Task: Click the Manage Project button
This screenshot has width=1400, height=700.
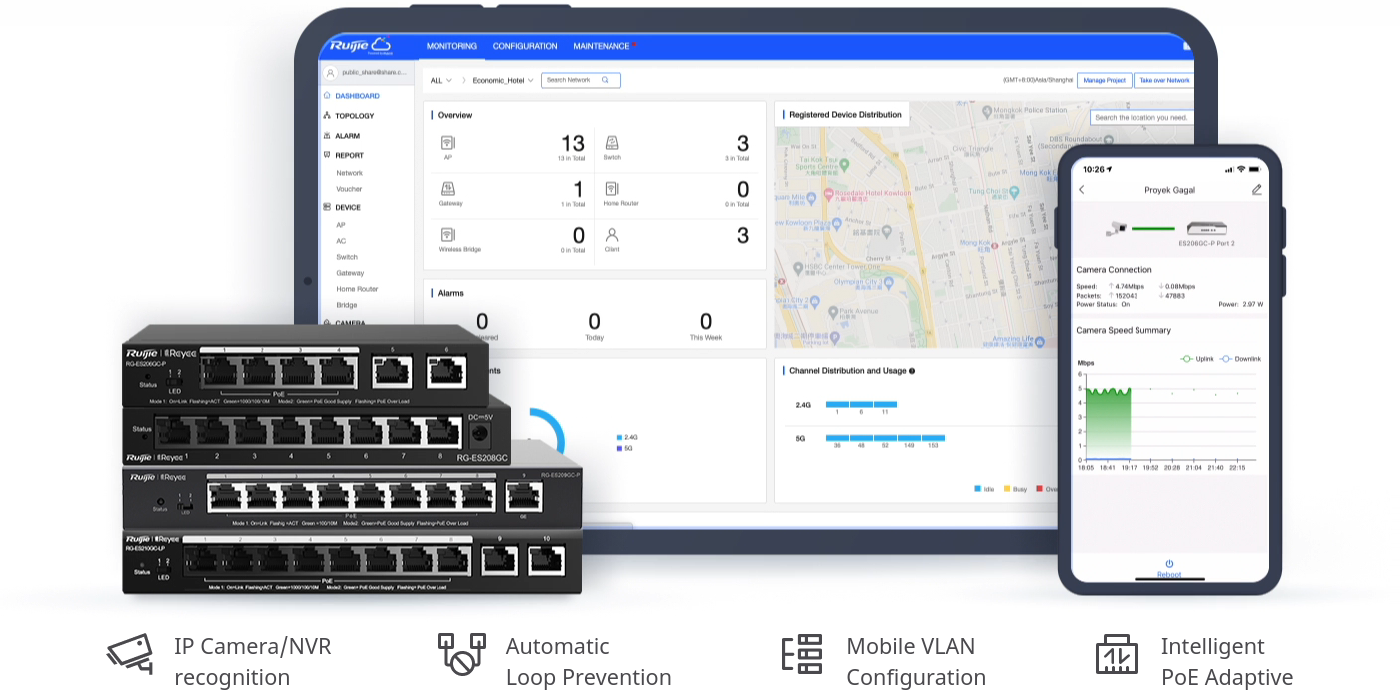Action: (1105, 80)
